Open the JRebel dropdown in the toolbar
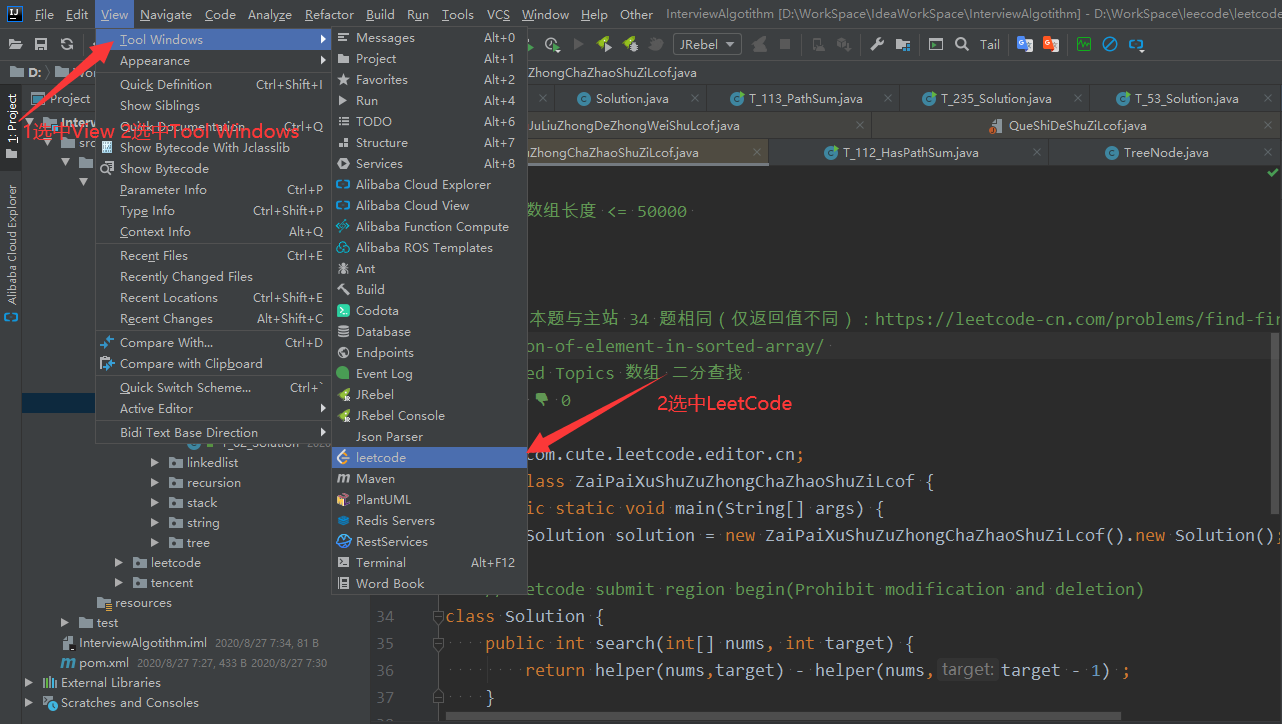1282x724 pixels. coord(707,44)
